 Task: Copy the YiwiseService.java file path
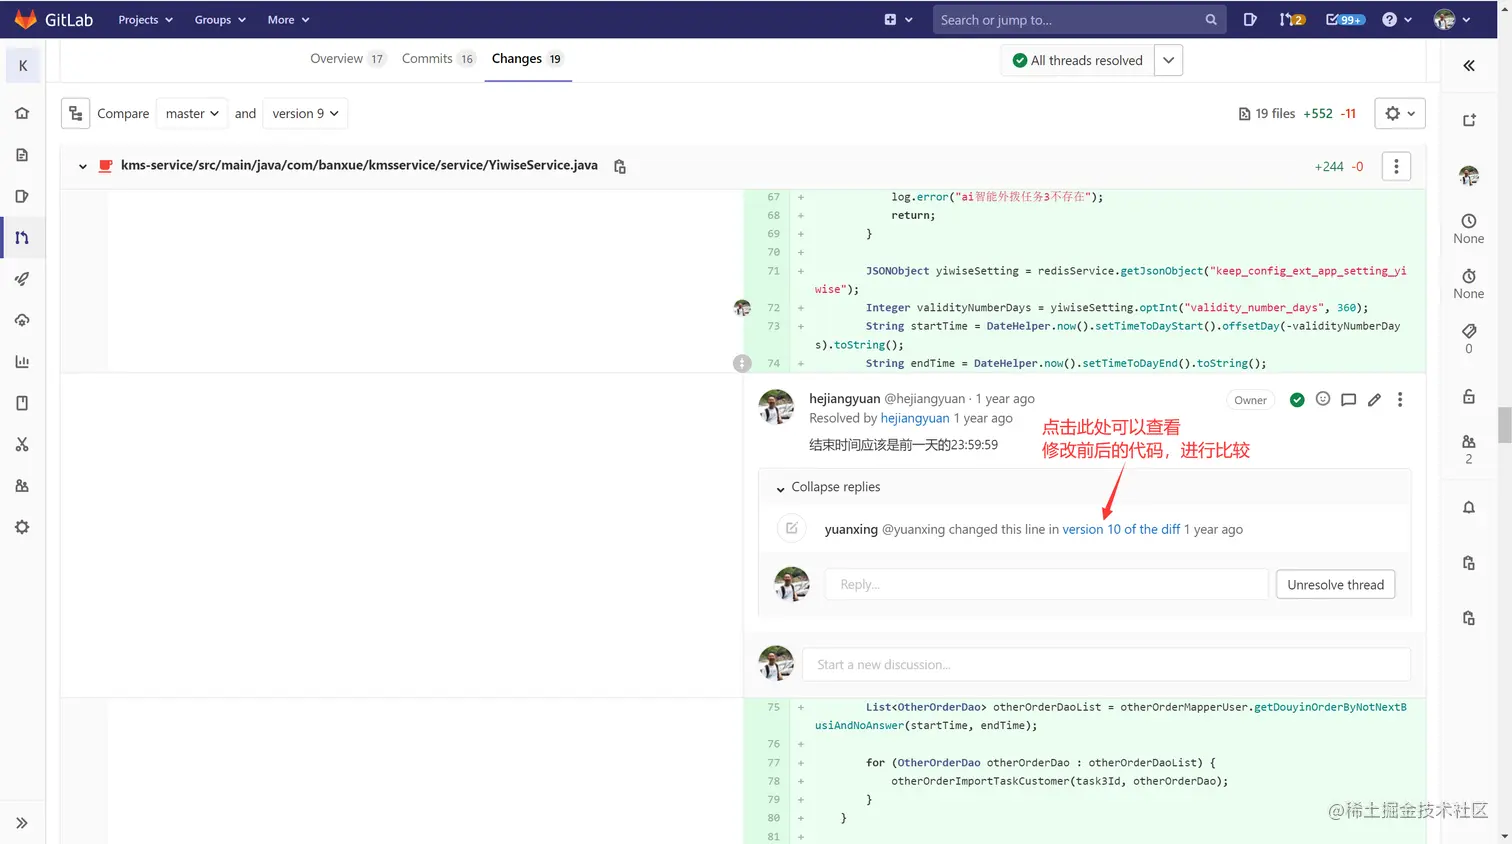pos(620,167)
